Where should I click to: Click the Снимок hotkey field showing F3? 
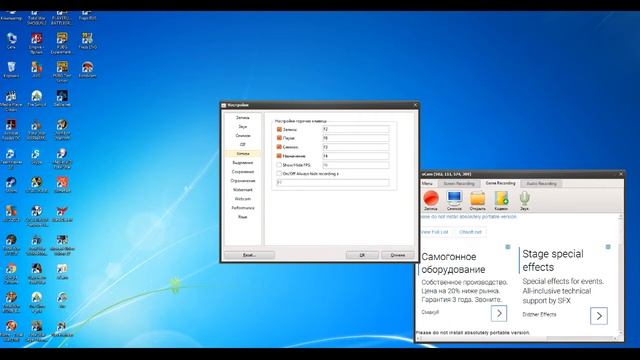click(x=356, y=147)
